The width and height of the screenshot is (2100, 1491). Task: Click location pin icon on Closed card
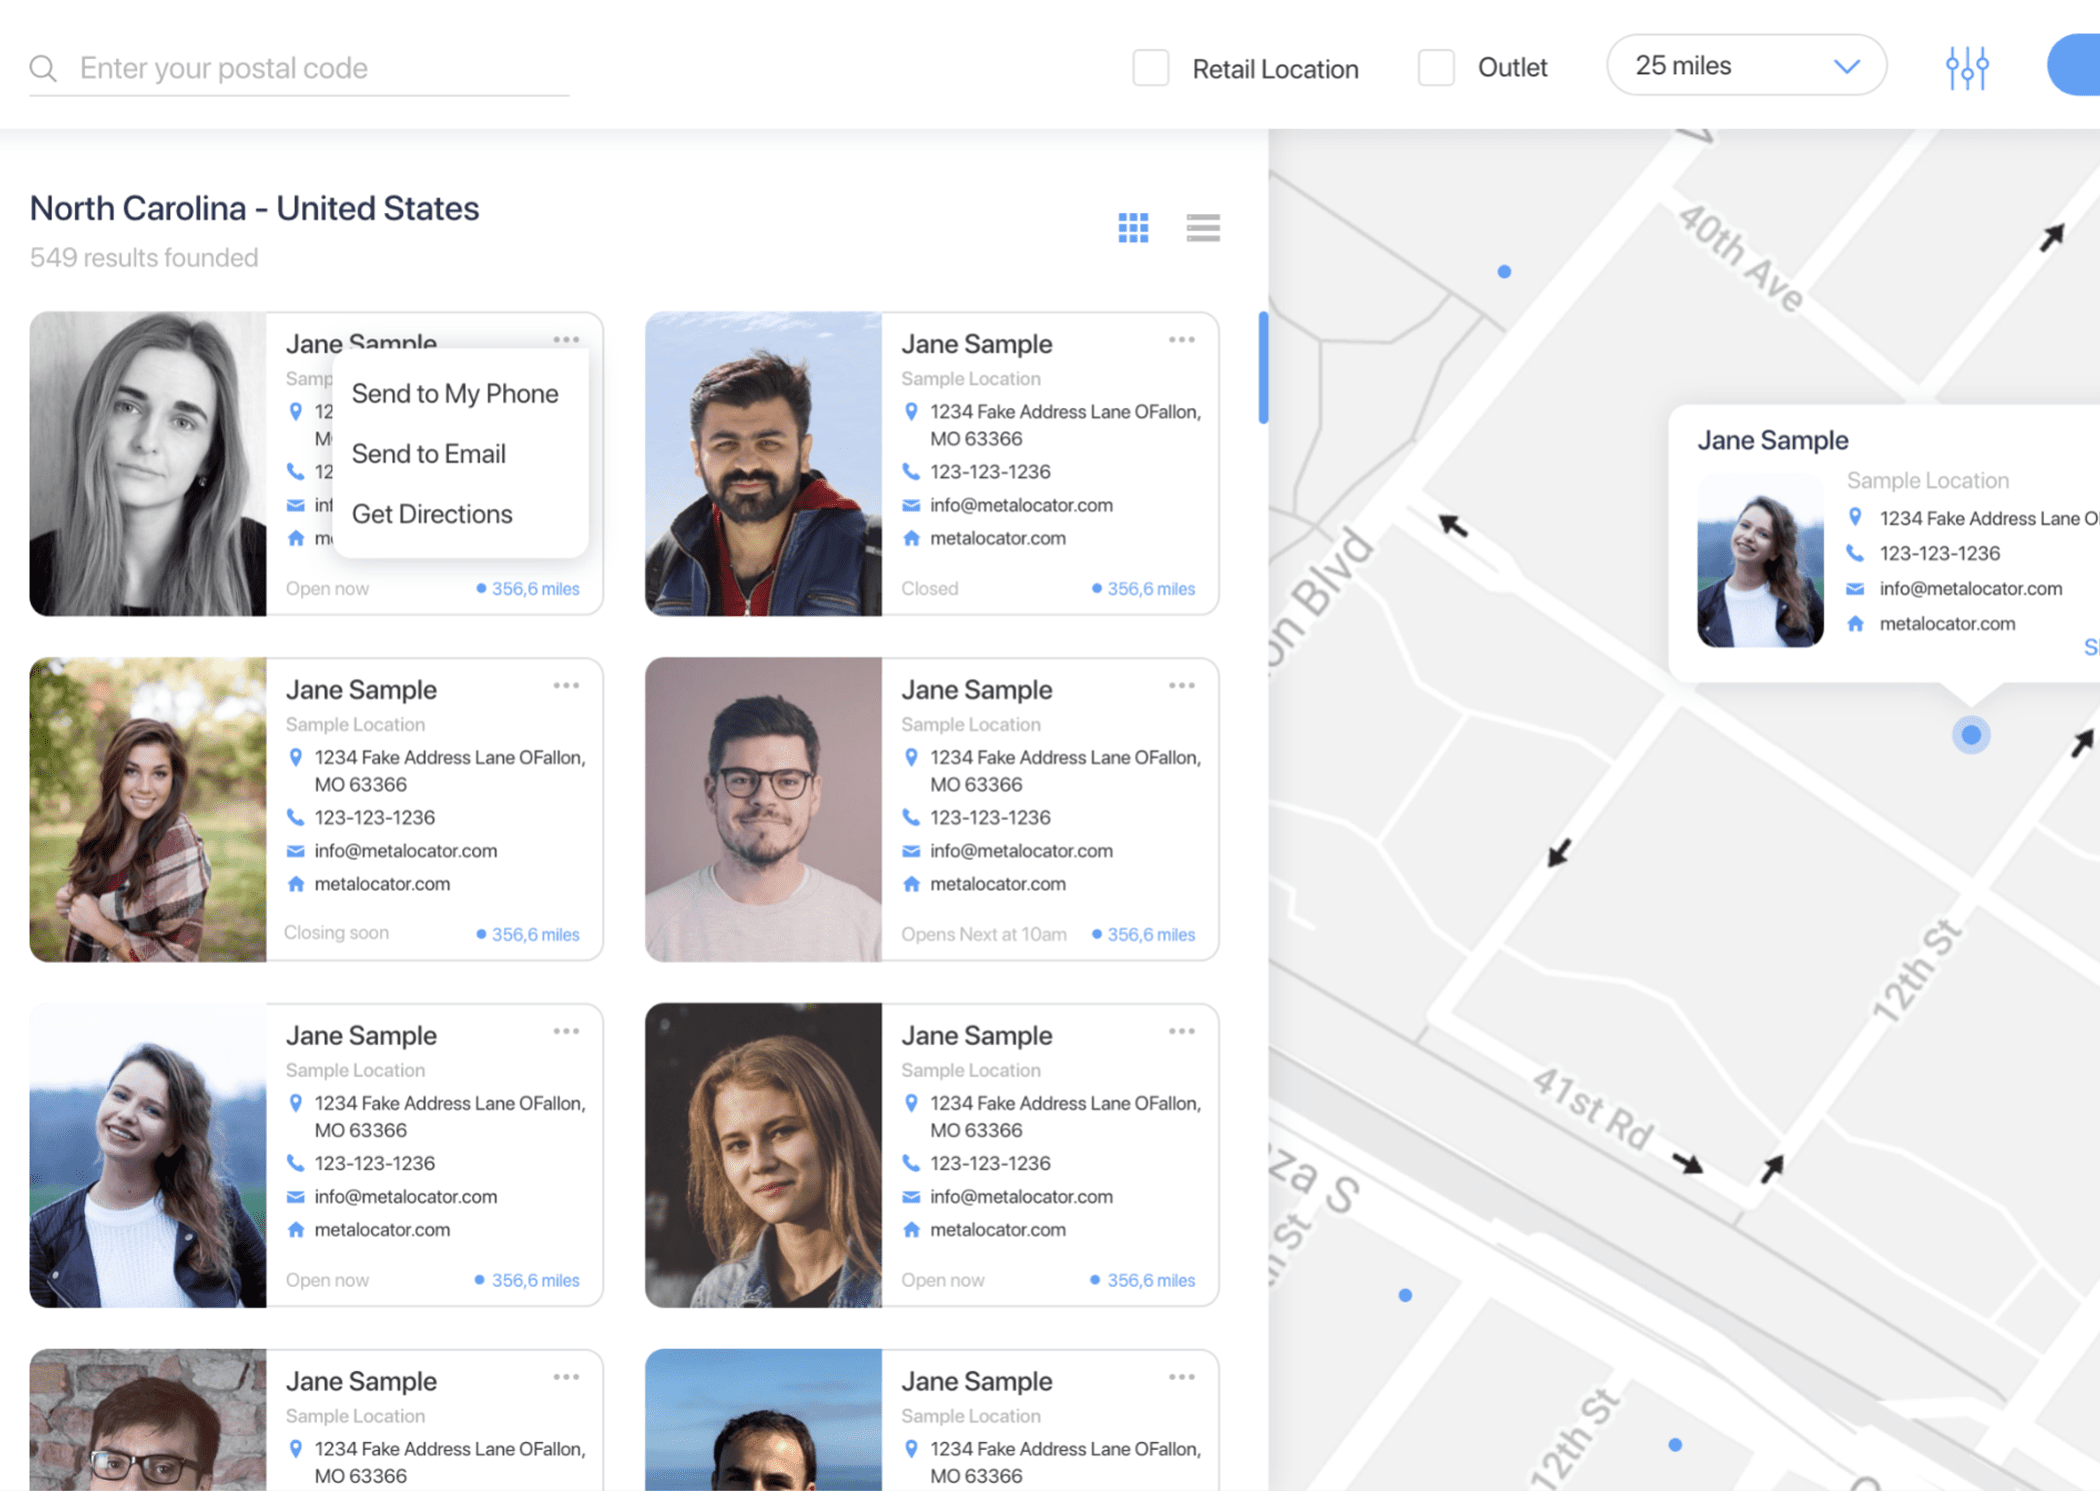pos(911,412)
